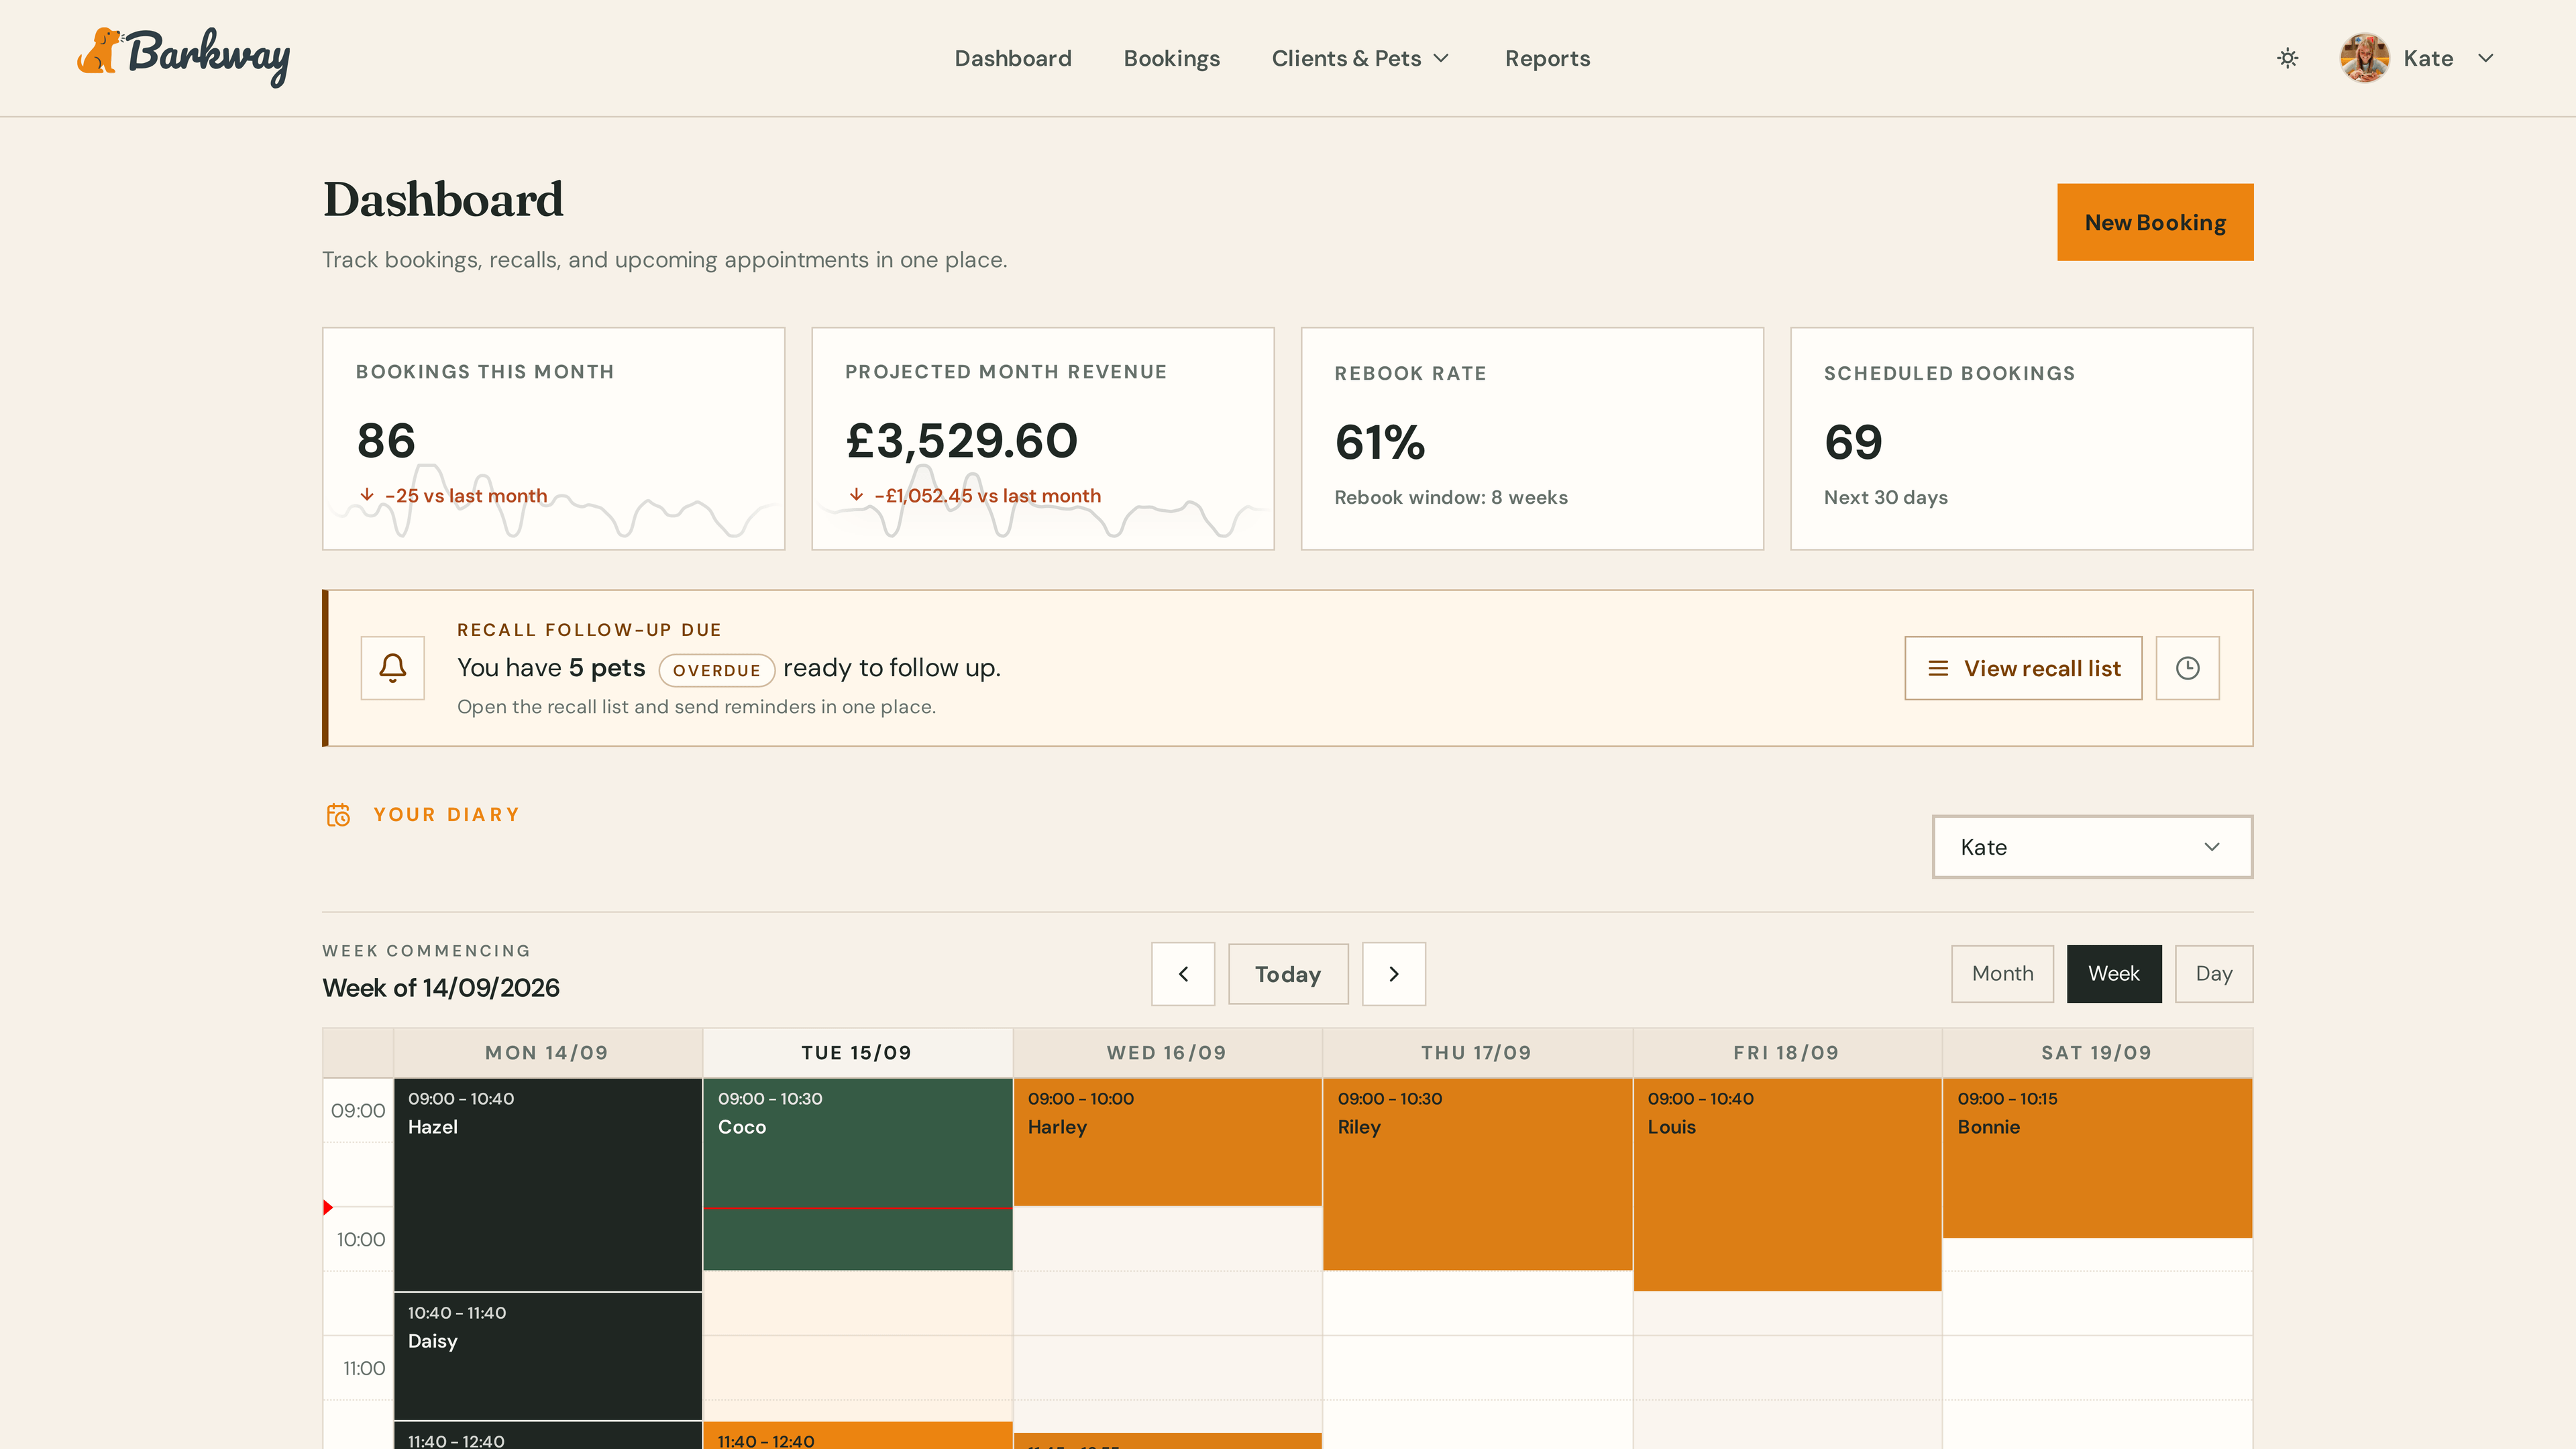Screen dimensions: 2576x1449
Task: Open Daisy's 10:40 - 11:40 appointment
Action: [x=548, y=1356]
